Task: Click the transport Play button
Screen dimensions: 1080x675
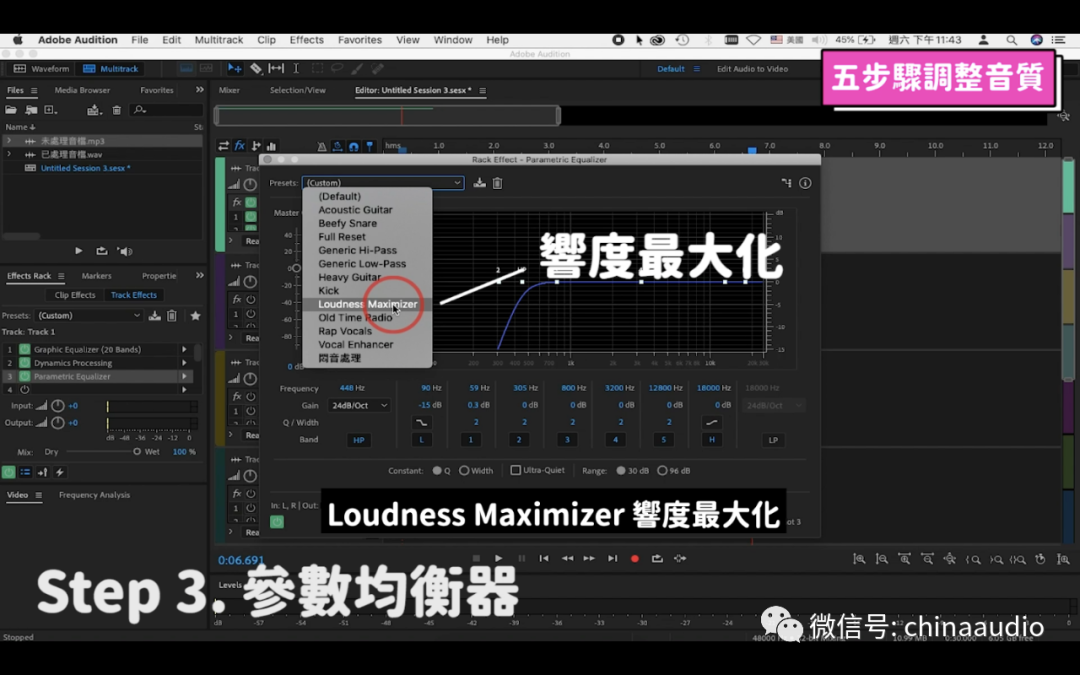Action: click(x=499, y=559)
